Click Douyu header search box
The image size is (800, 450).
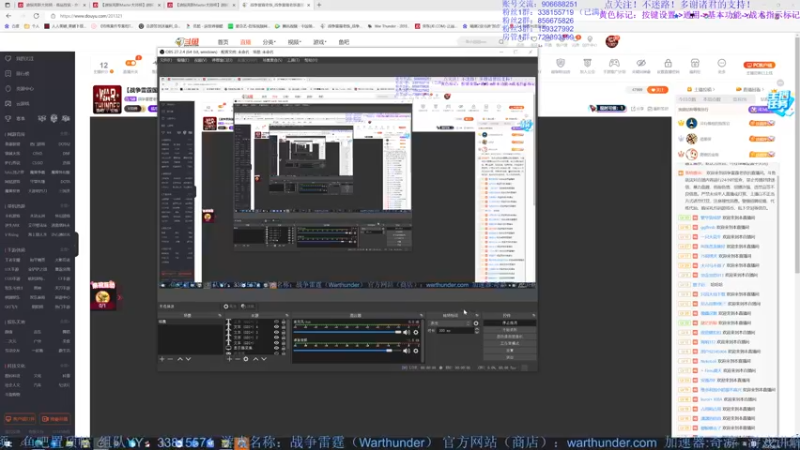point(481,42)
